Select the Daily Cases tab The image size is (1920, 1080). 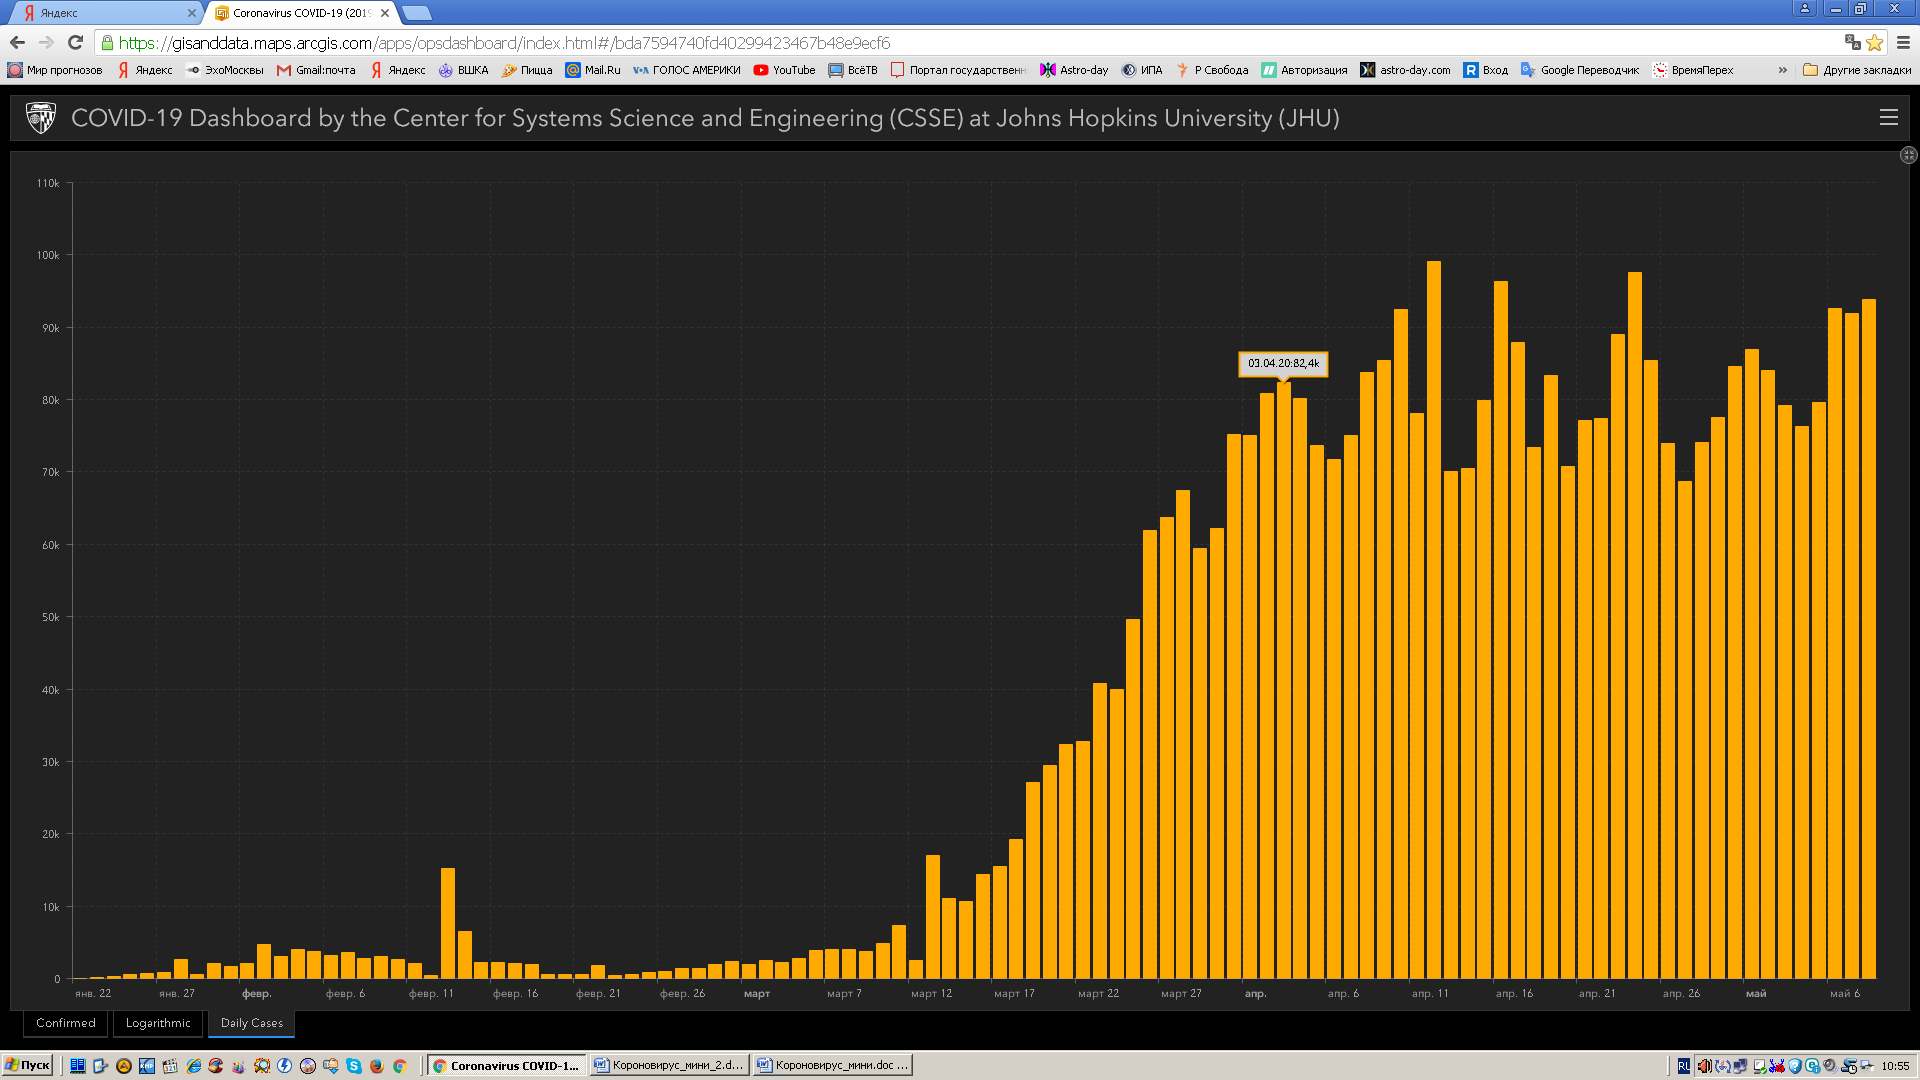pos(251,1023)
